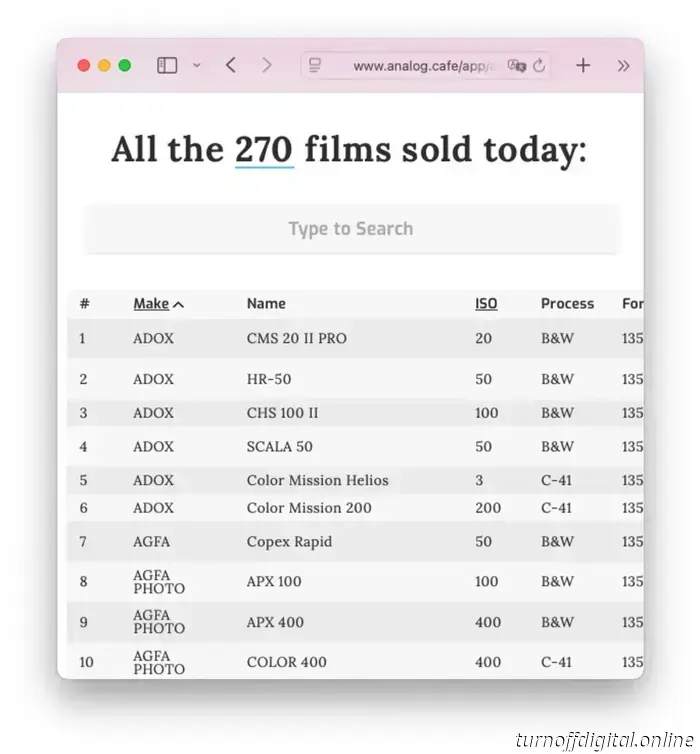Select the CHS 100 II film name
Screen dimensions: 700x754
click(x=282, y=413)
